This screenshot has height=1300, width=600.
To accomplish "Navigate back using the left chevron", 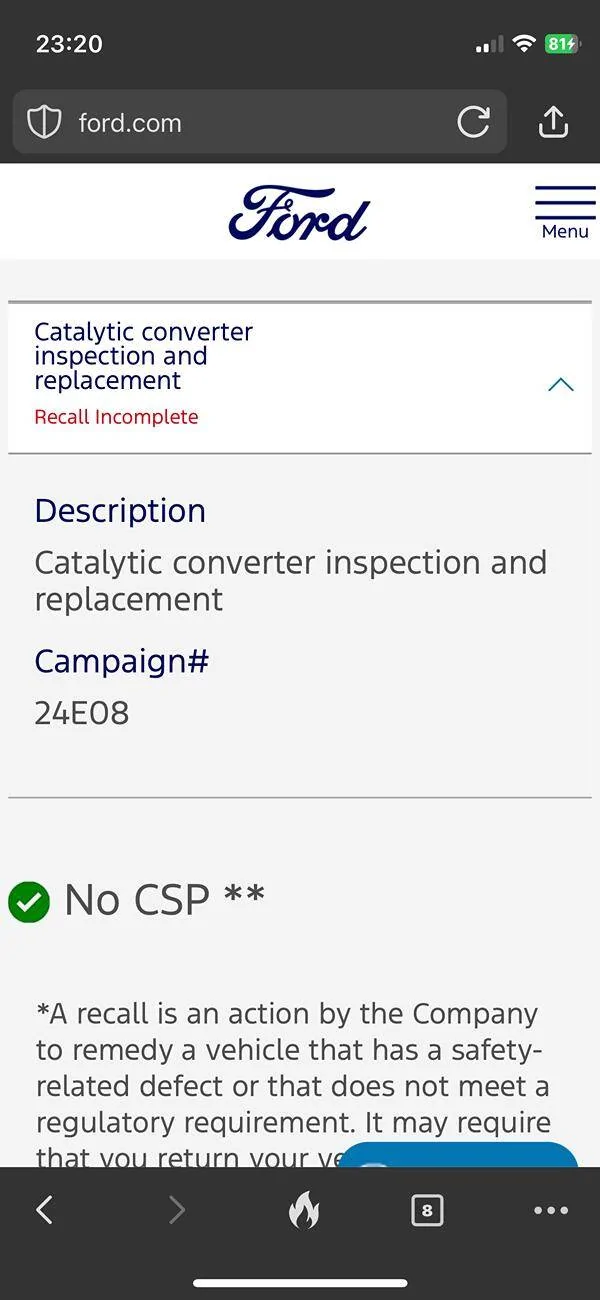I will [x=44, y=1210].
